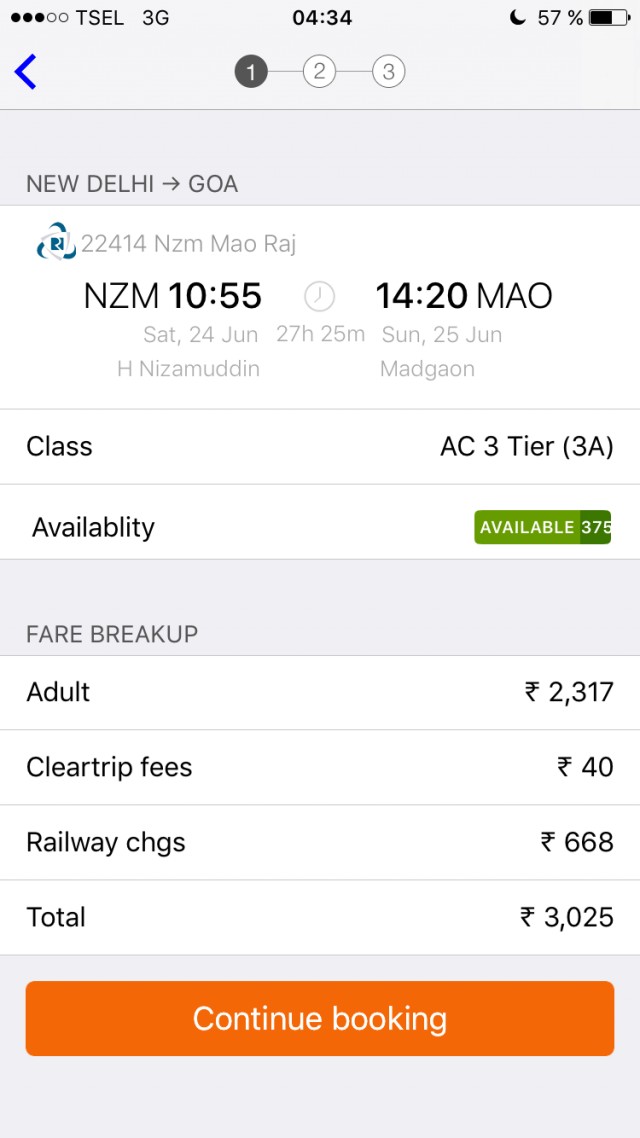The height and width of the screenshot is (1138, 640).
Task: Tap the signal strength dots
Action: click(39, 17)
